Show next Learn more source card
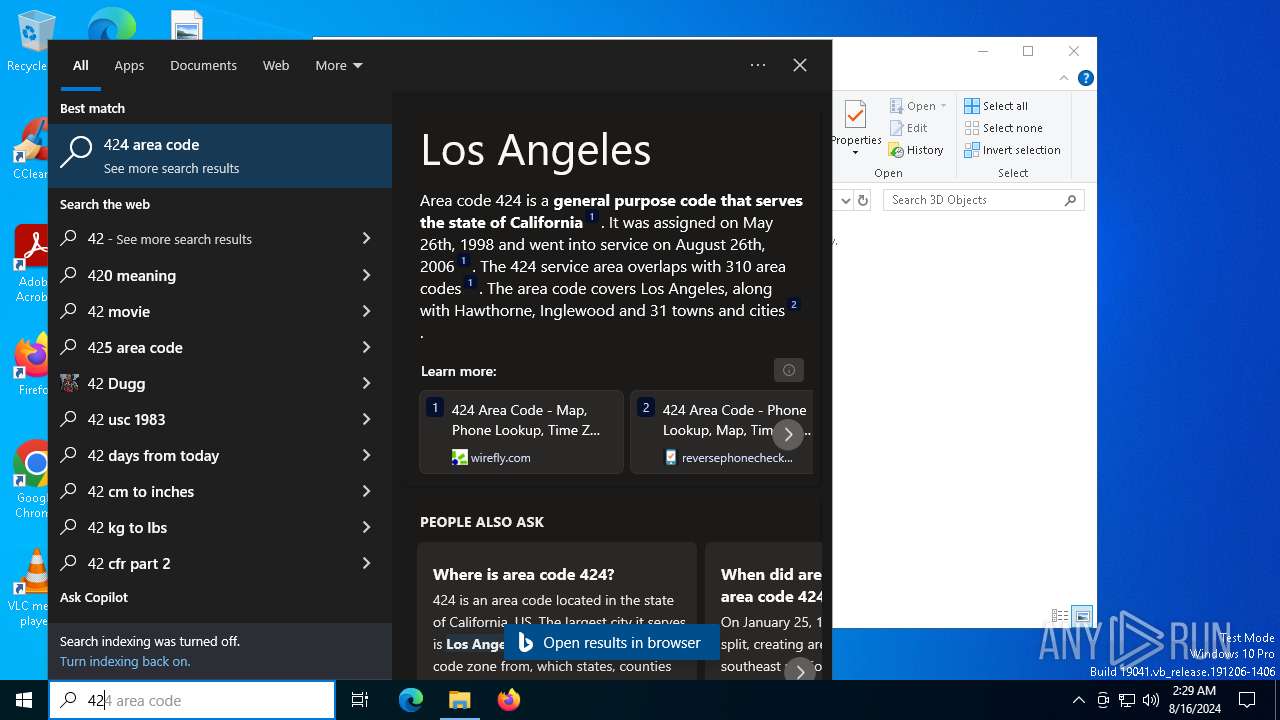The width and height of the screenshot is (1280, 720). tap(788, 434)
